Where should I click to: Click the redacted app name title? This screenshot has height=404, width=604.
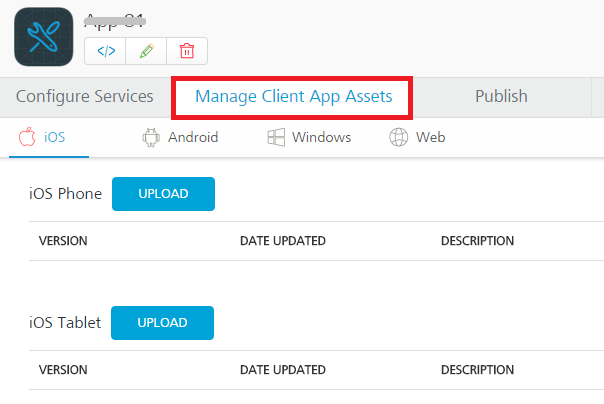click(x=115, y=21)
